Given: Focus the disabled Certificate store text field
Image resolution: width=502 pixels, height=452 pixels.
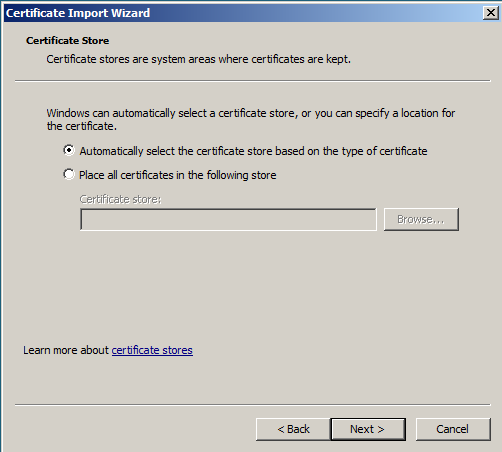Looking at the screenshot, I should tap(228, 219).
